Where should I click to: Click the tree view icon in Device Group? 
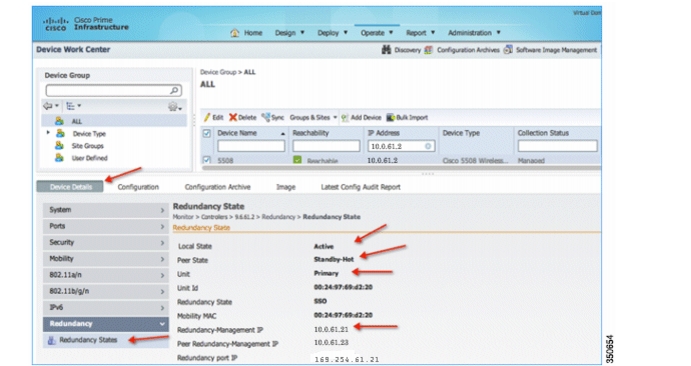tap(71, 106)
